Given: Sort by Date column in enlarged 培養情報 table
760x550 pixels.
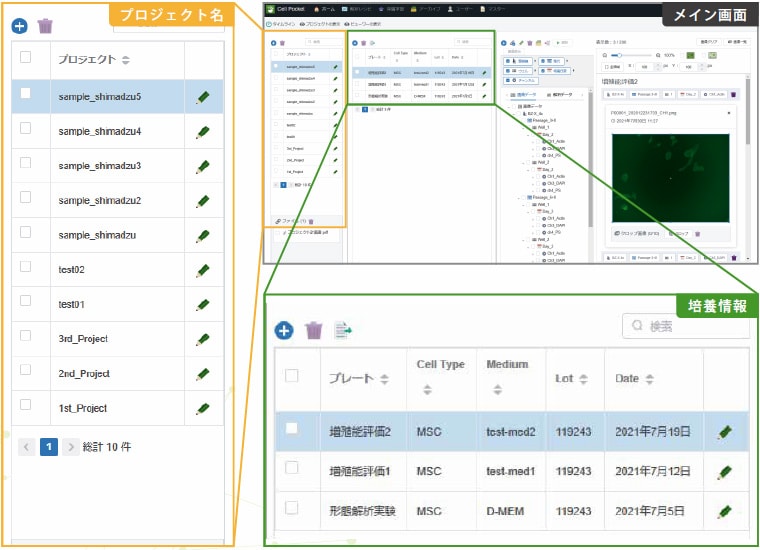Looking at the screenshot, I should click(649, 379).
